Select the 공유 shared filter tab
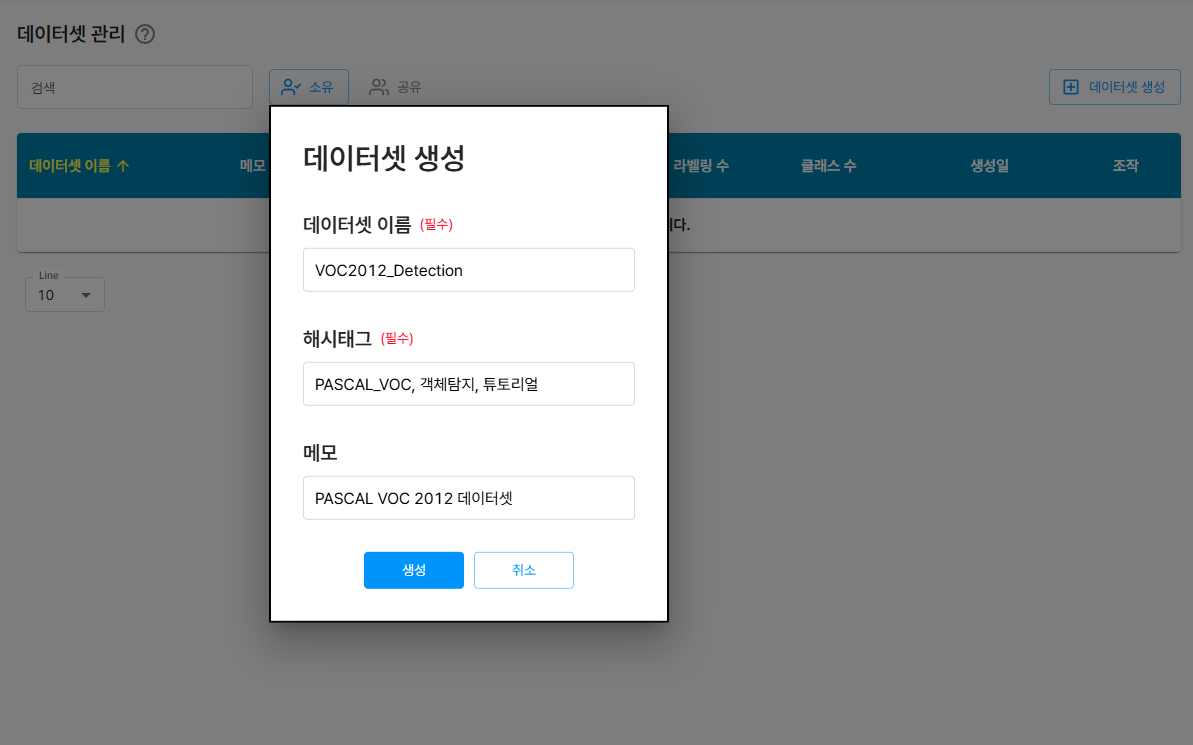Image resolution: width=1193 pixels, height=745 pixels. 395,87
